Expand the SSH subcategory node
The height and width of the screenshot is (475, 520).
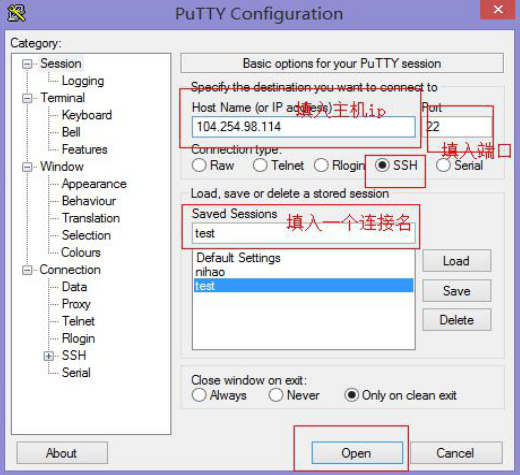pos(49,356)
